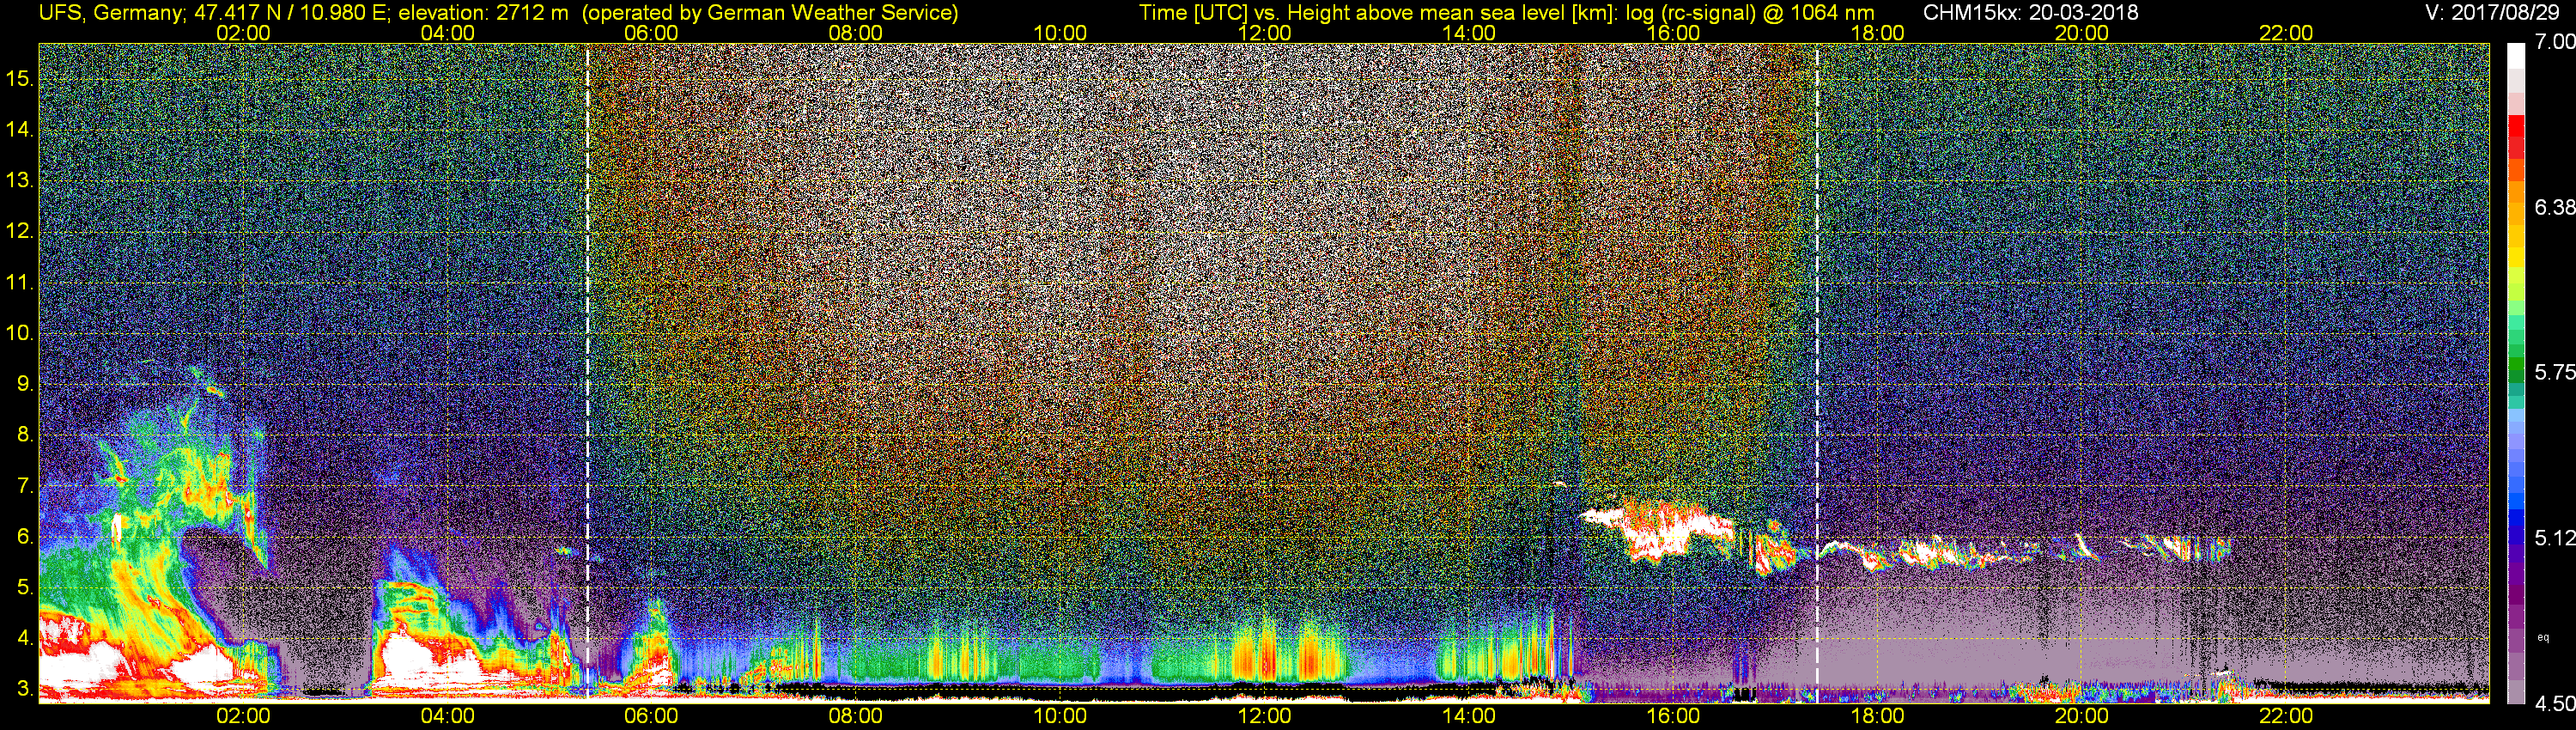The height and width of the screenshot is (730, 2576).
Task: Click the "4." height axis label
Action: click(x=25, y=638)
